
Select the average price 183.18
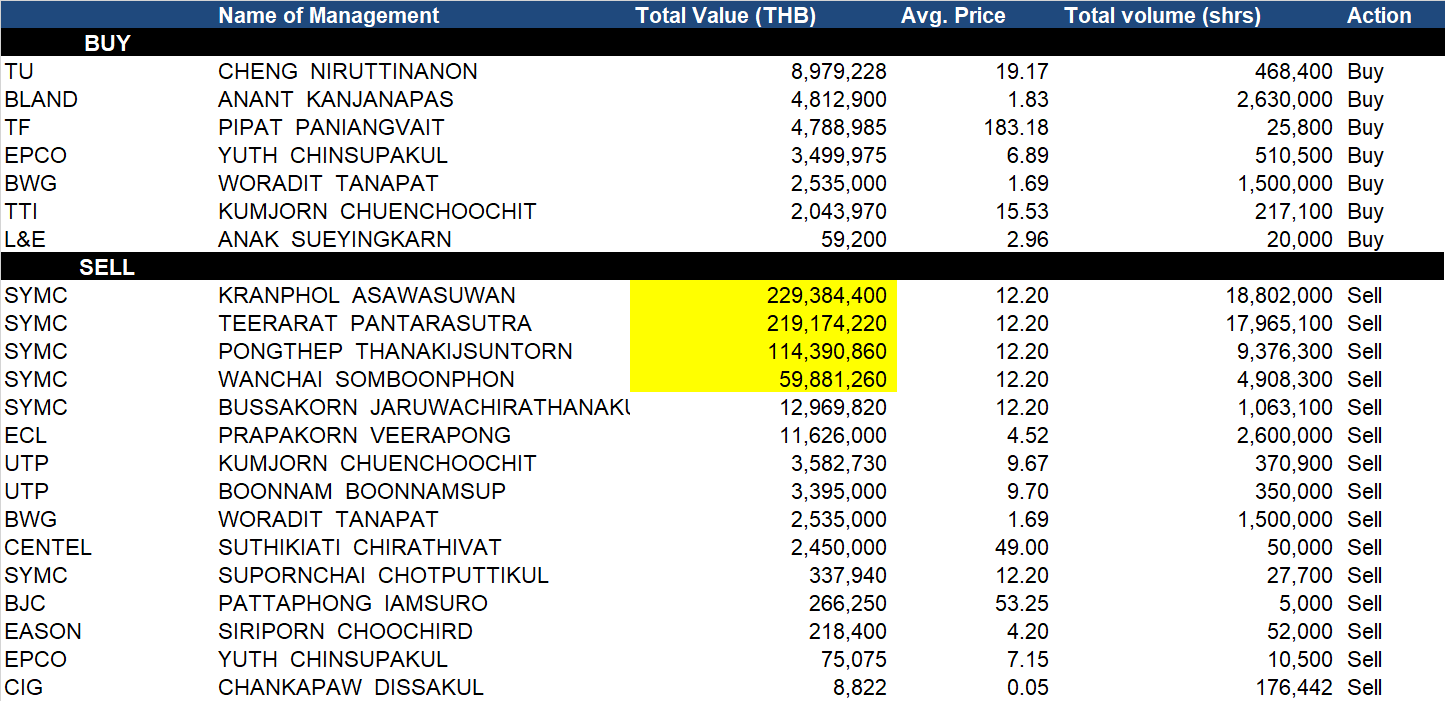pyautogui.click(x=1016, y=127)
